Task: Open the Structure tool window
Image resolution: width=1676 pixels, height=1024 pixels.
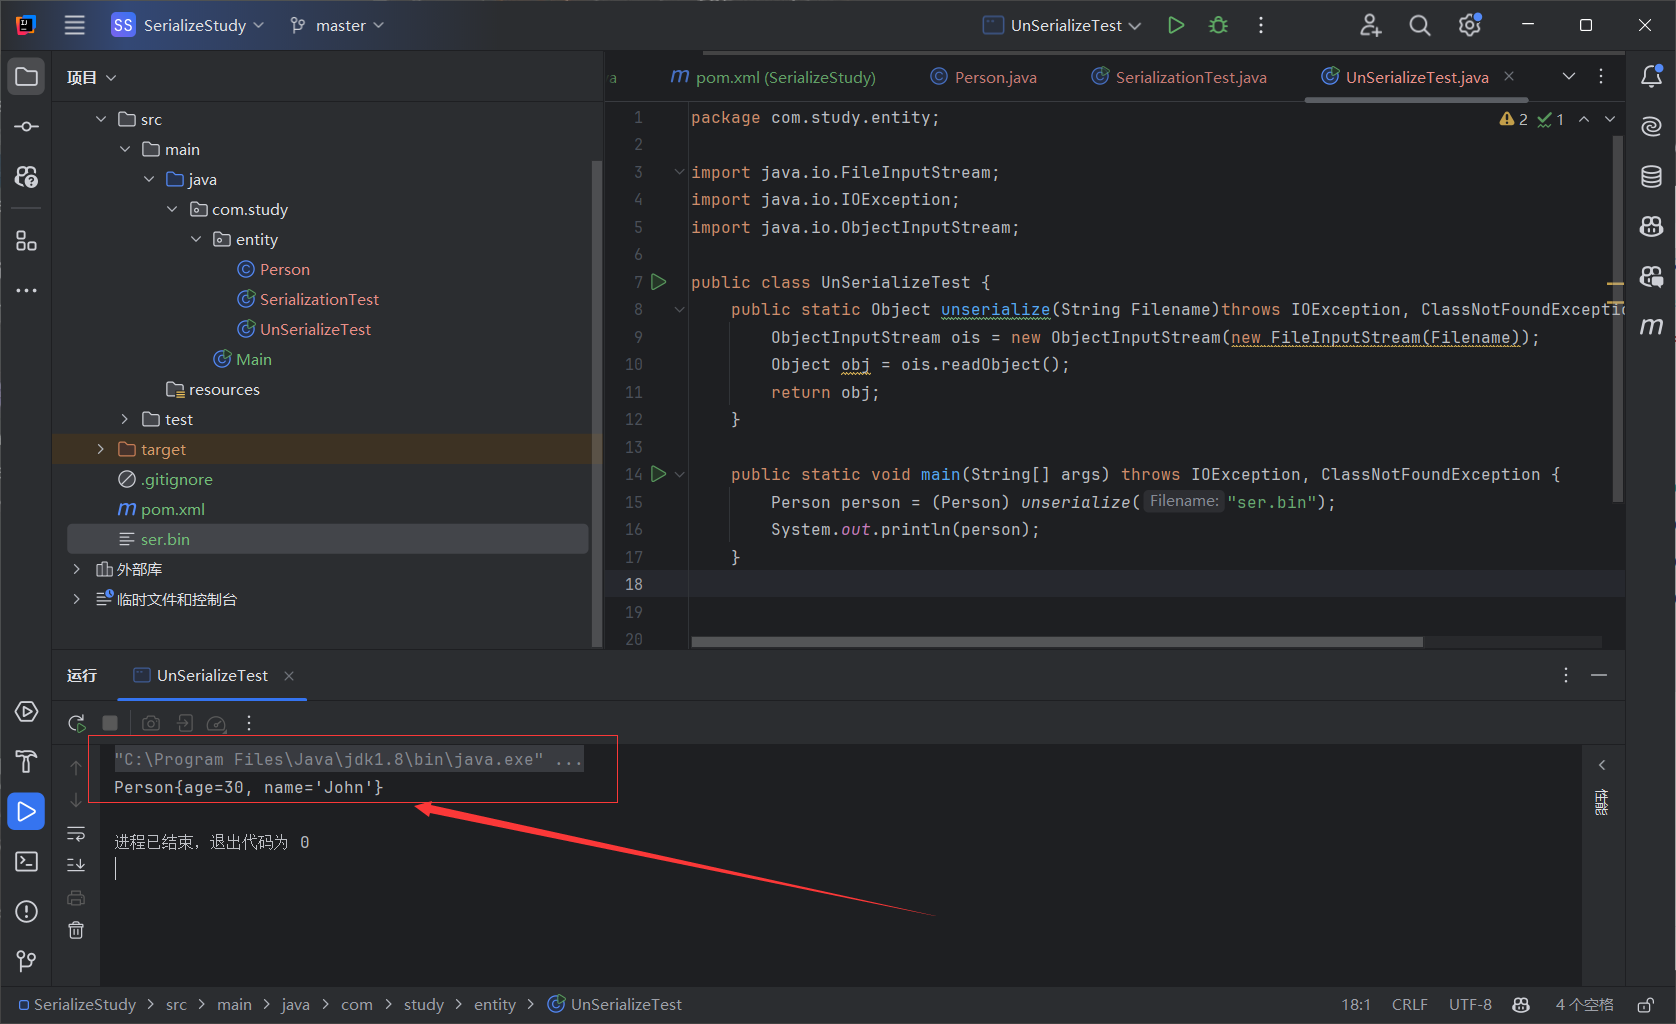Action: [x=27, y=241]
